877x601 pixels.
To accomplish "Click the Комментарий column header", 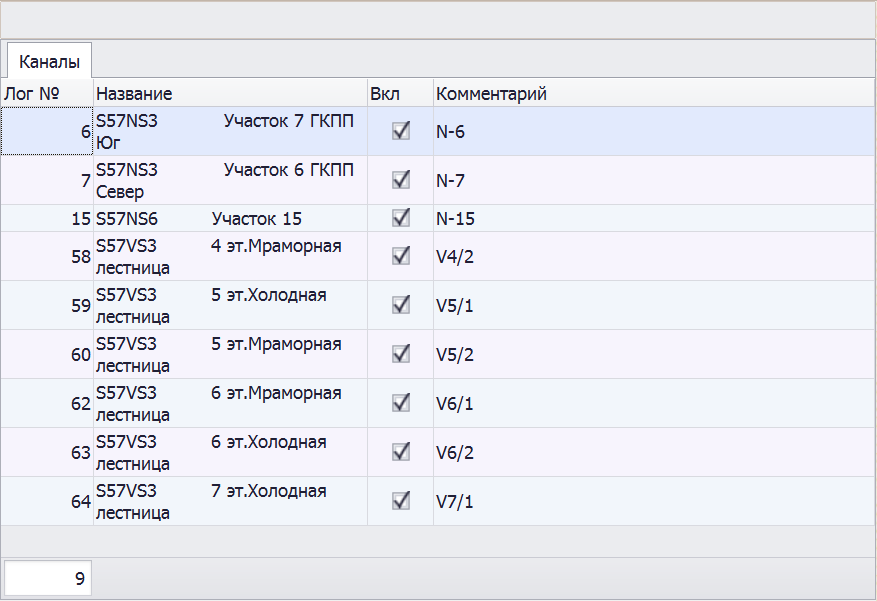I will 650,93.
